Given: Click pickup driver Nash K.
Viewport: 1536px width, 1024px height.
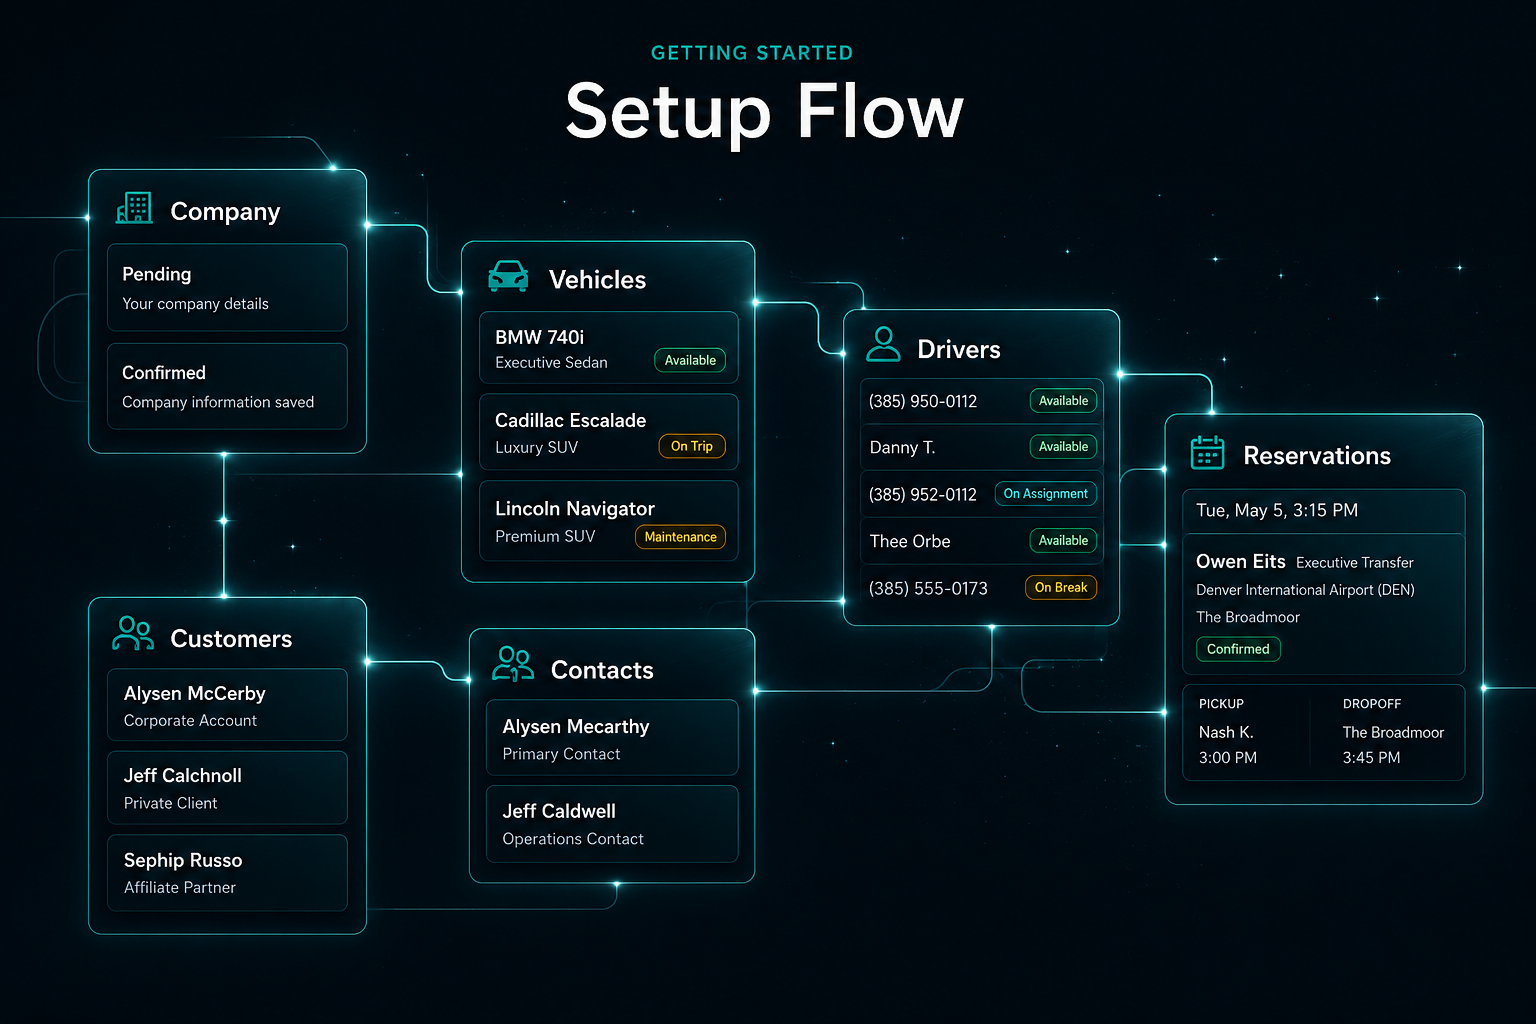Looking at the screenshot, I should pyautogui.click(x=1226, y=732).
